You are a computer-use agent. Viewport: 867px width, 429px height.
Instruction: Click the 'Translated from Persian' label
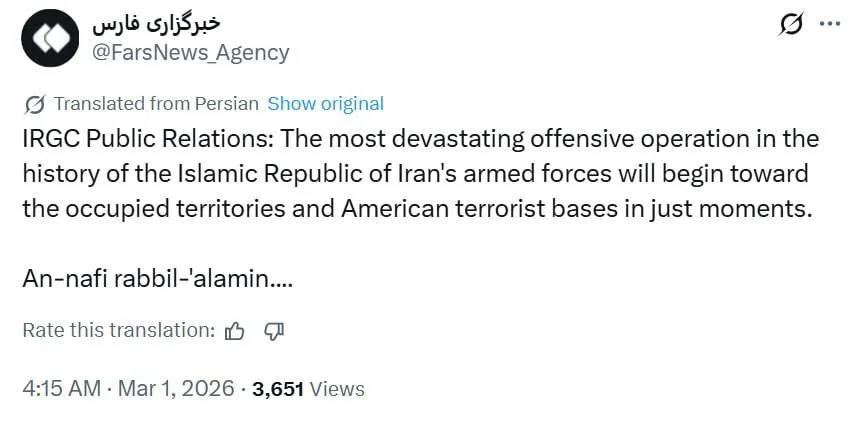(x=156, y=103)
